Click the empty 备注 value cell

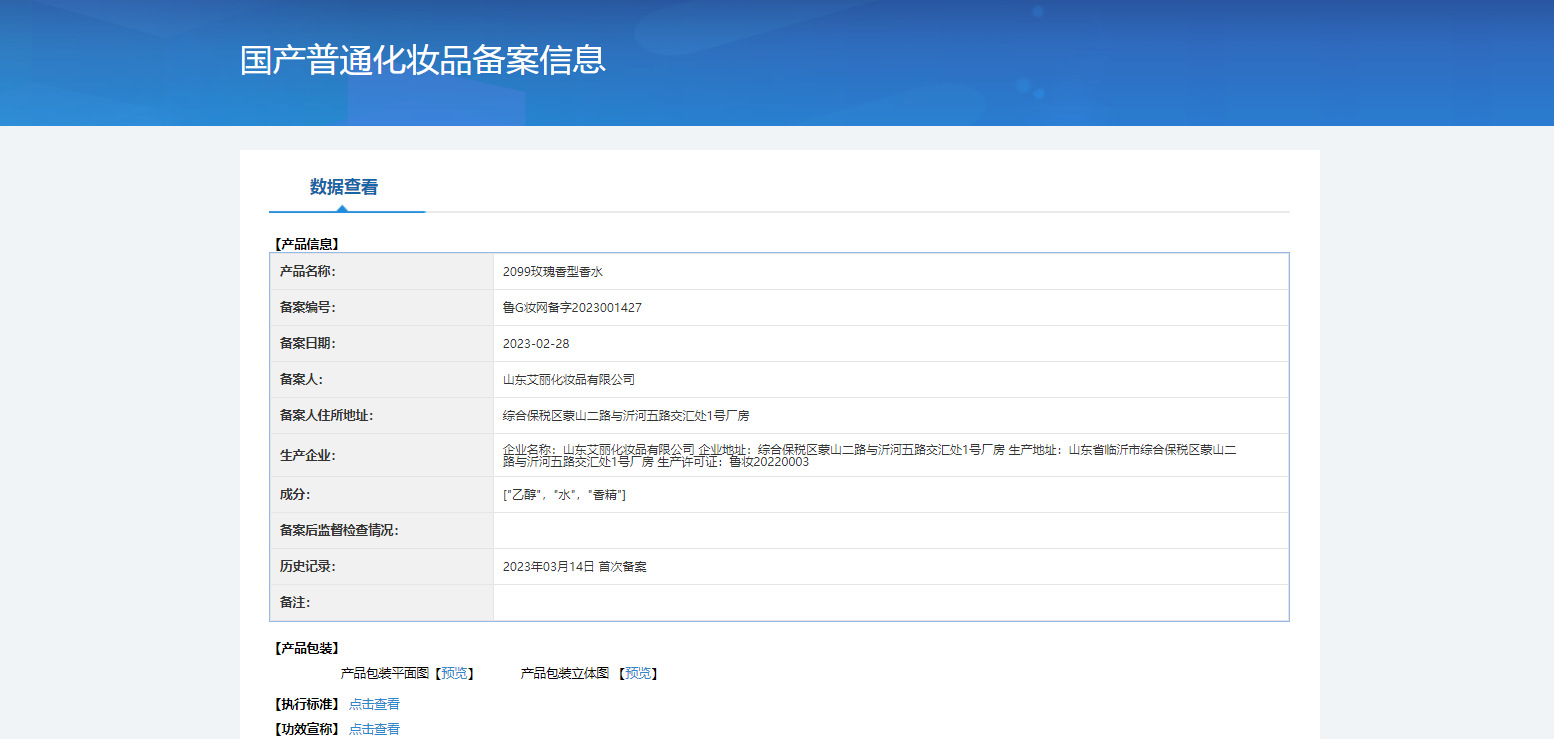point(890,603)
